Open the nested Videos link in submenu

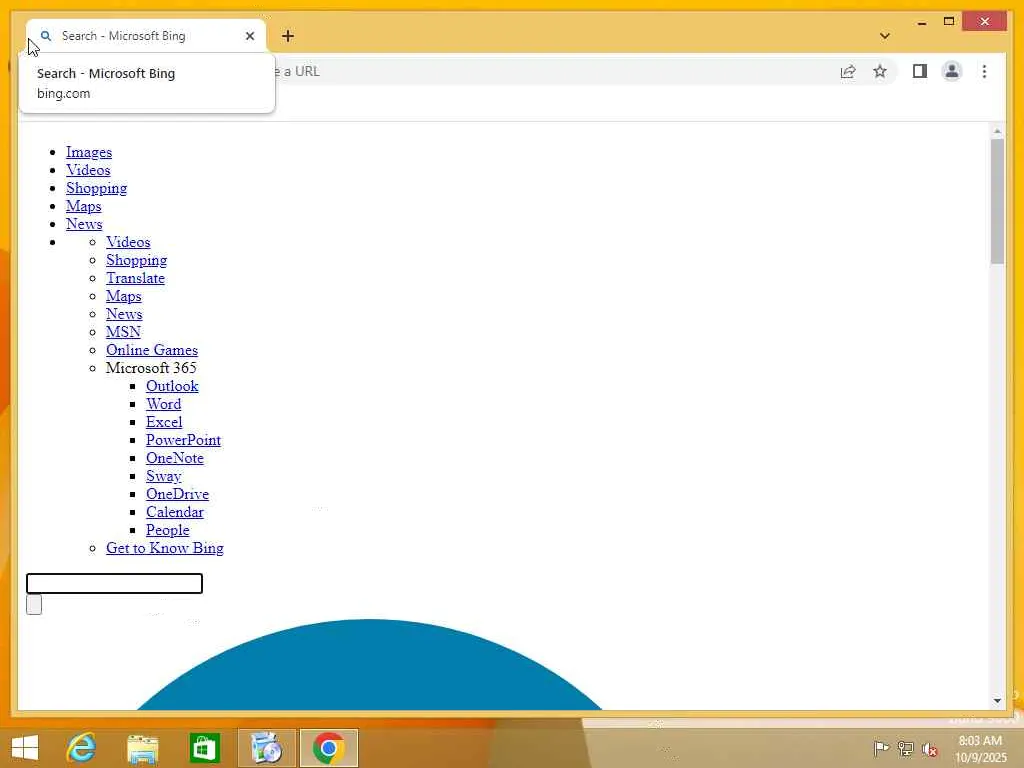(128, 242)
